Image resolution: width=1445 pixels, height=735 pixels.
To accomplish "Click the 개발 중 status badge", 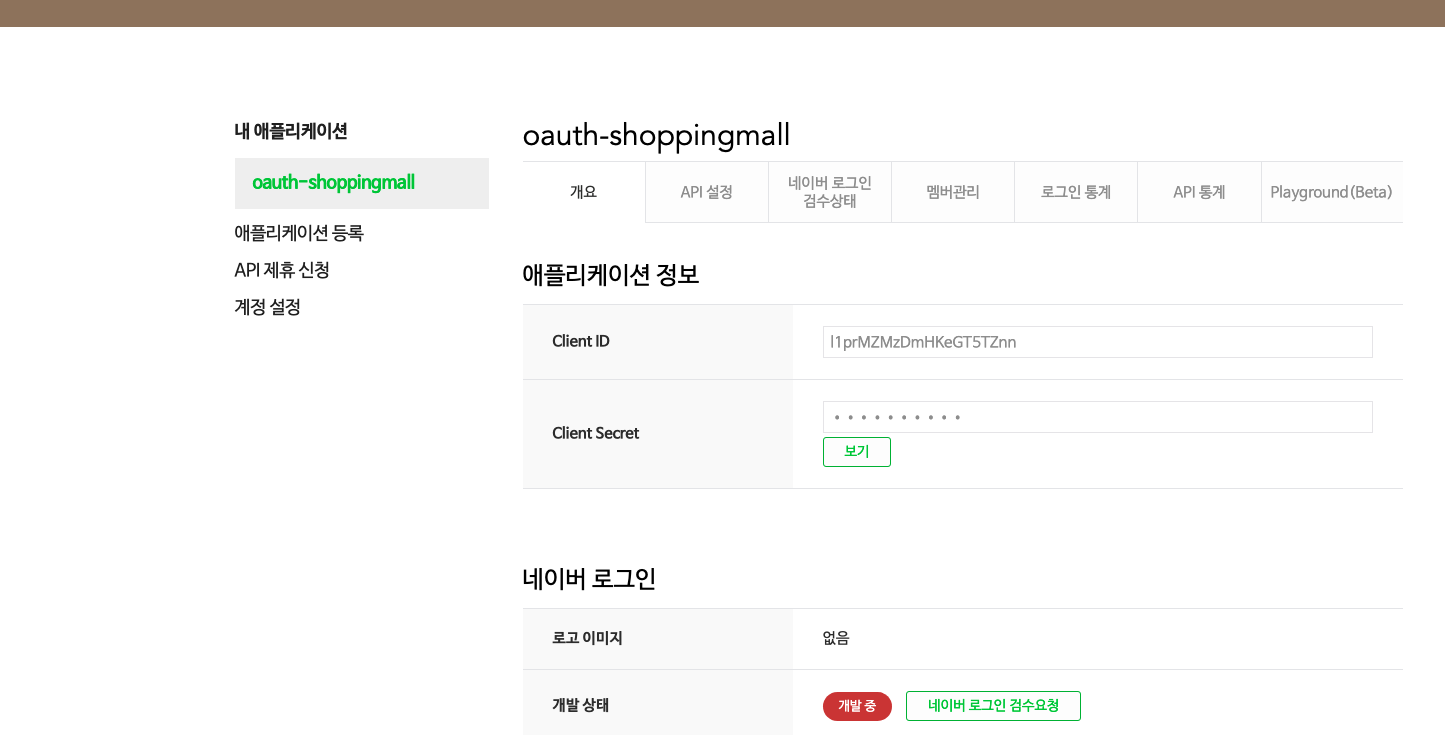I will coord(857,706).
